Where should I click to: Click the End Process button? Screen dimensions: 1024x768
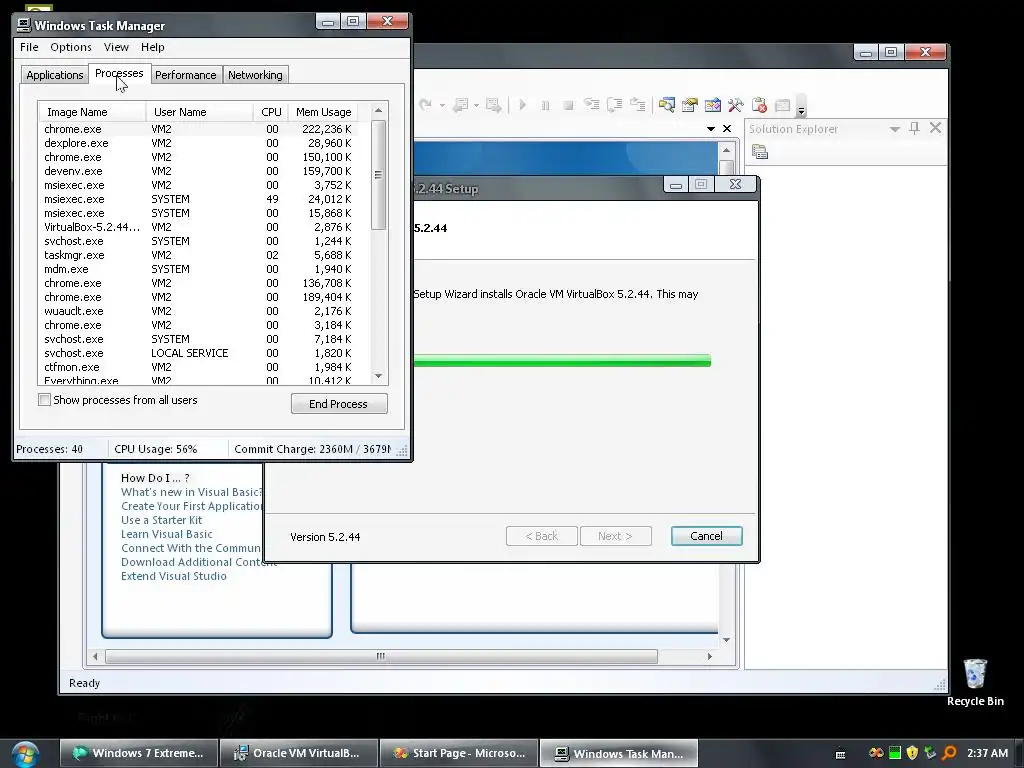(x=339, y=404)
